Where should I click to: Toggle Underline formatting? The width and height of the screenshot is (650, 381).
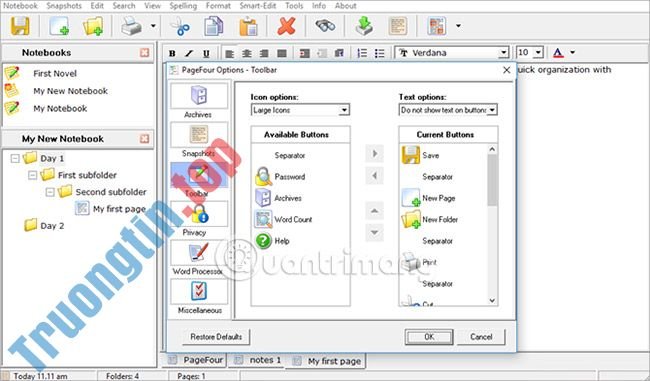(206, 53)
